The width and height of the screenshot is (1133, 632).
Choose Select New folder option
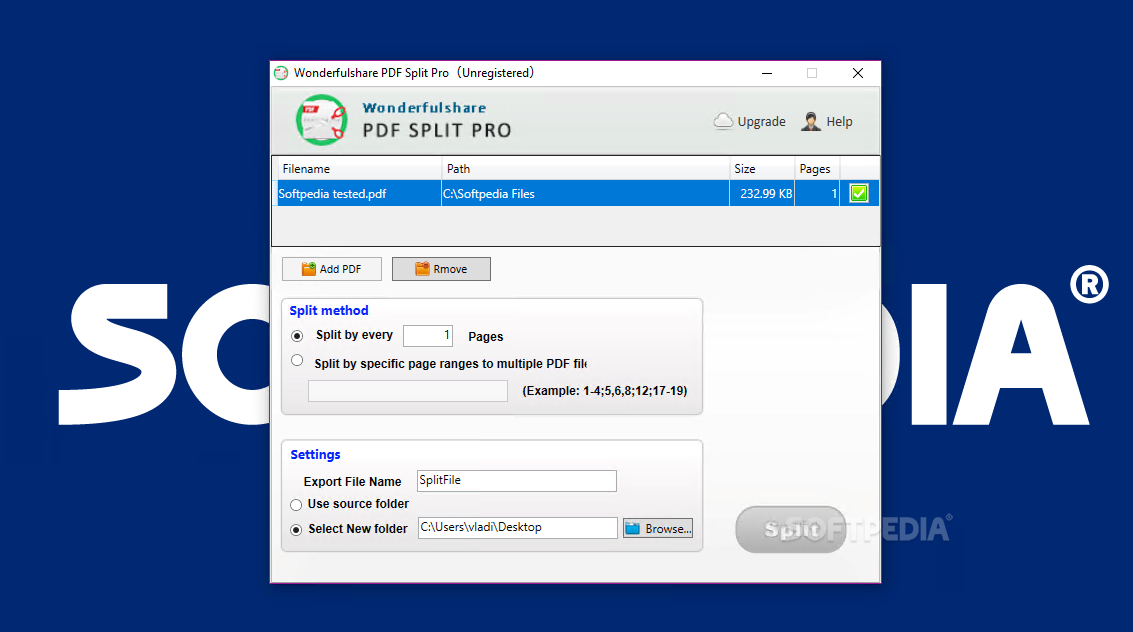(x=296, y=529)
